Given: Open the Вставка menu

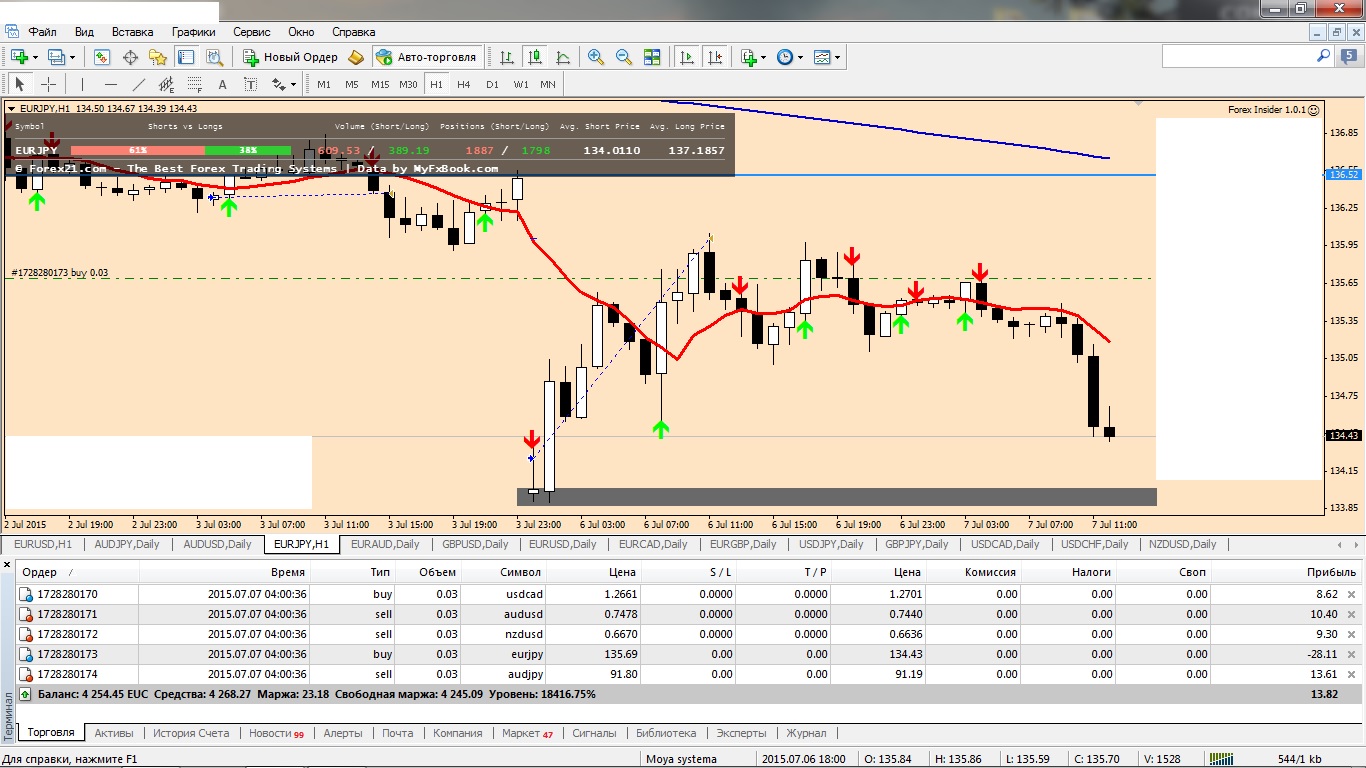Looking at the screenshot, I should [x=133, y=32].
